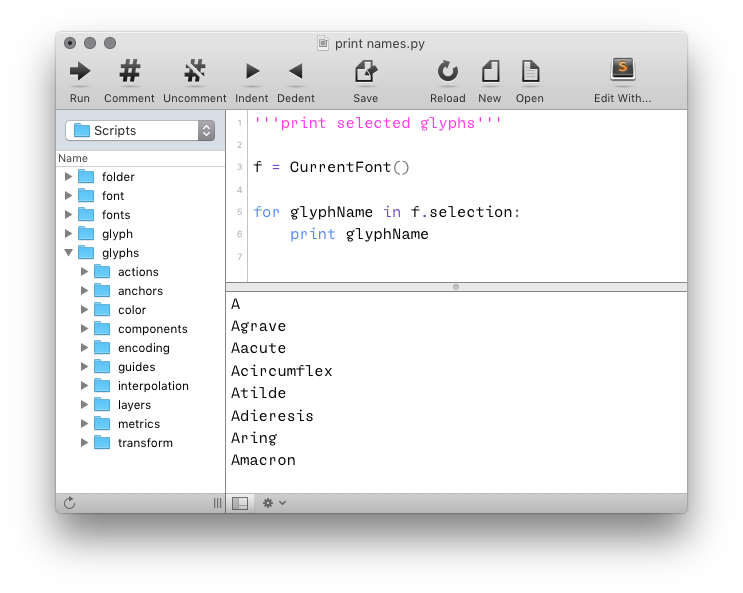
Task: Click the 'print glyphName' code line
Action: pos(359,234)
